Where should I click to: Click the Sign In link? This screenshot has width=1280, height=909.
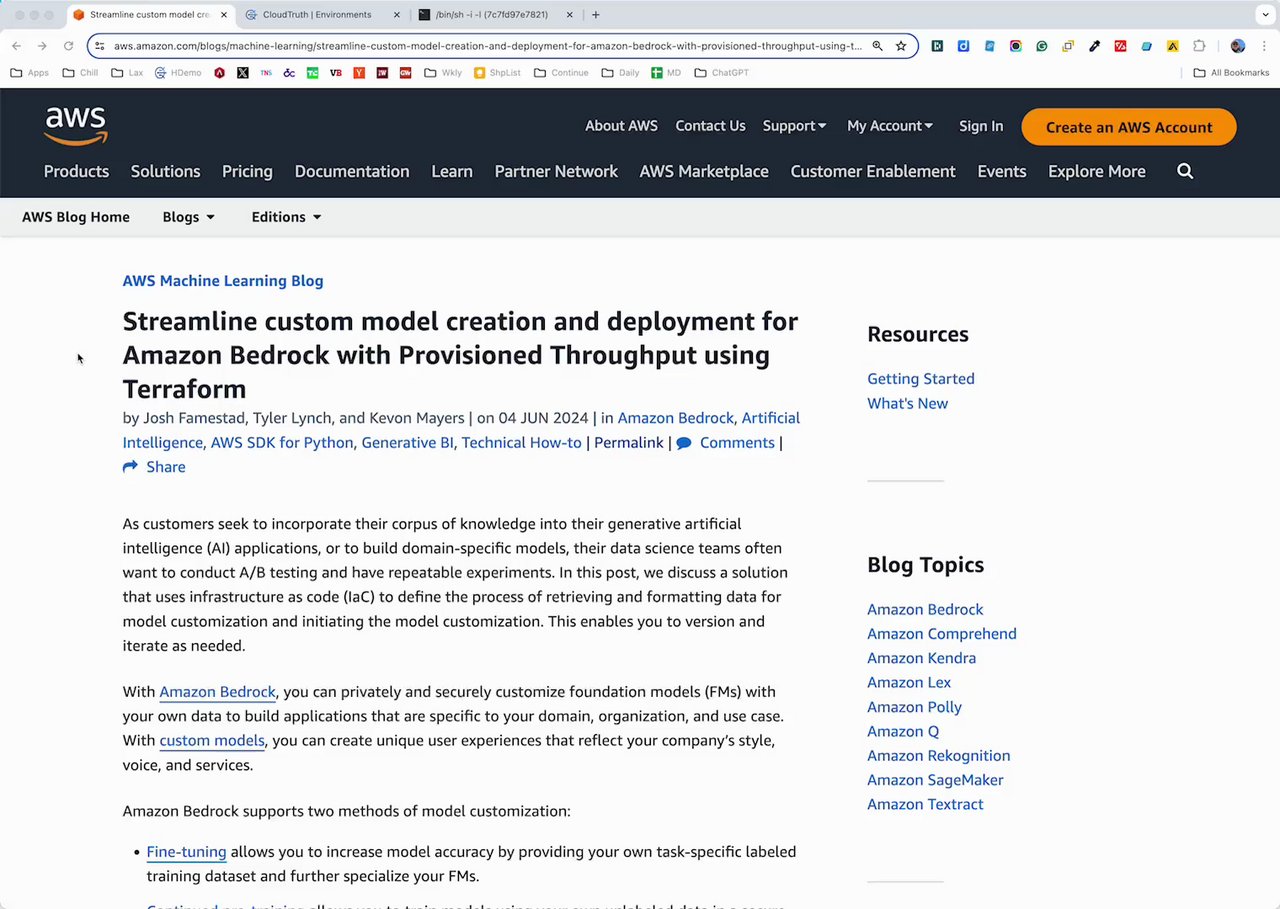pos(981,126)
